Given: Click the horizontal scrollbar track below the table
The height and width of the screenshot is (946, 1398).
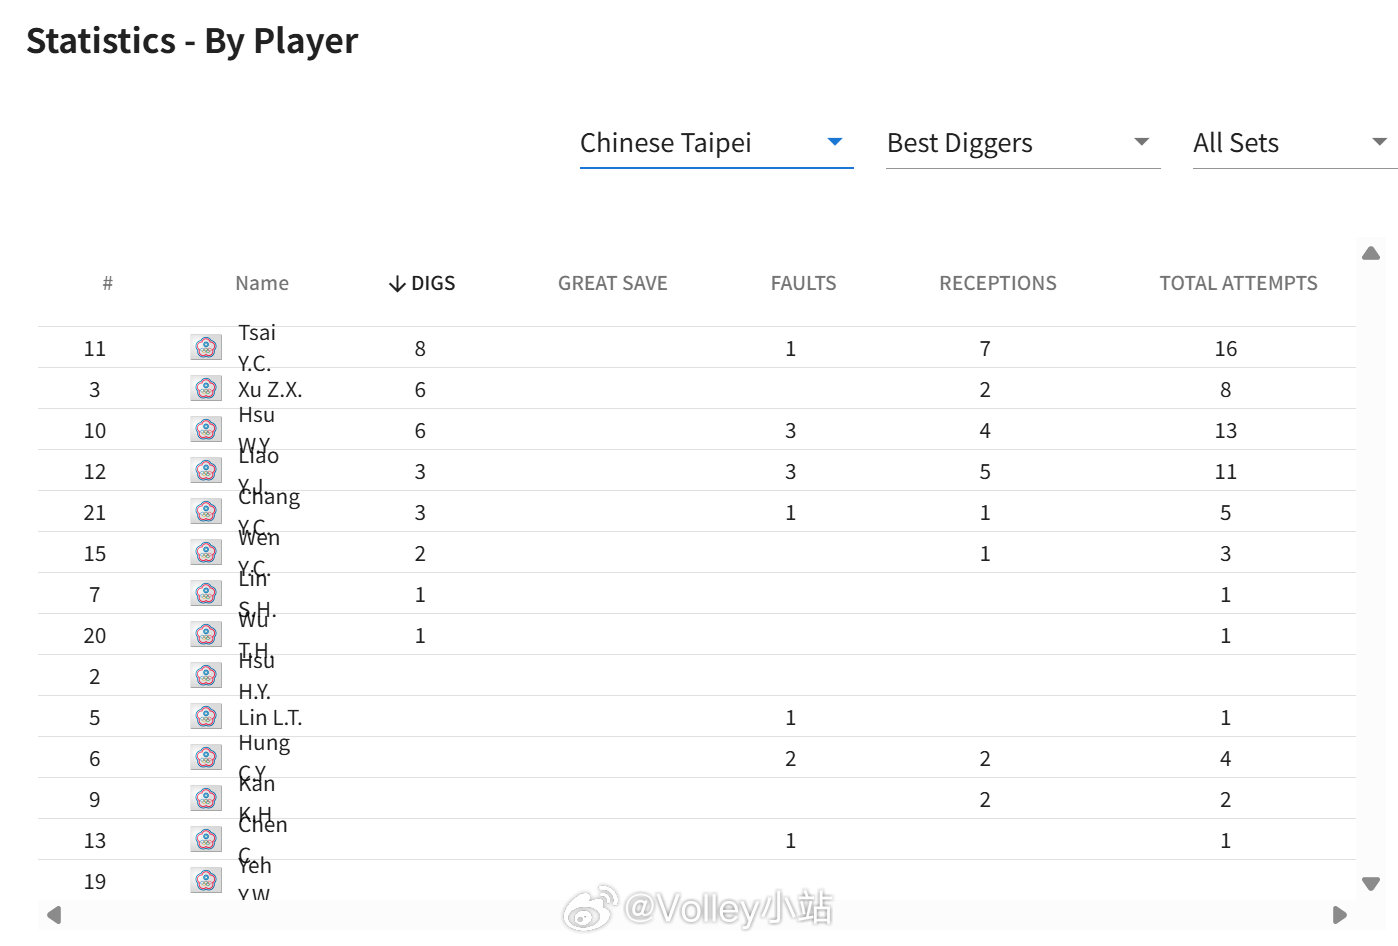Looking at the screenshot, I should click(697, 915).
